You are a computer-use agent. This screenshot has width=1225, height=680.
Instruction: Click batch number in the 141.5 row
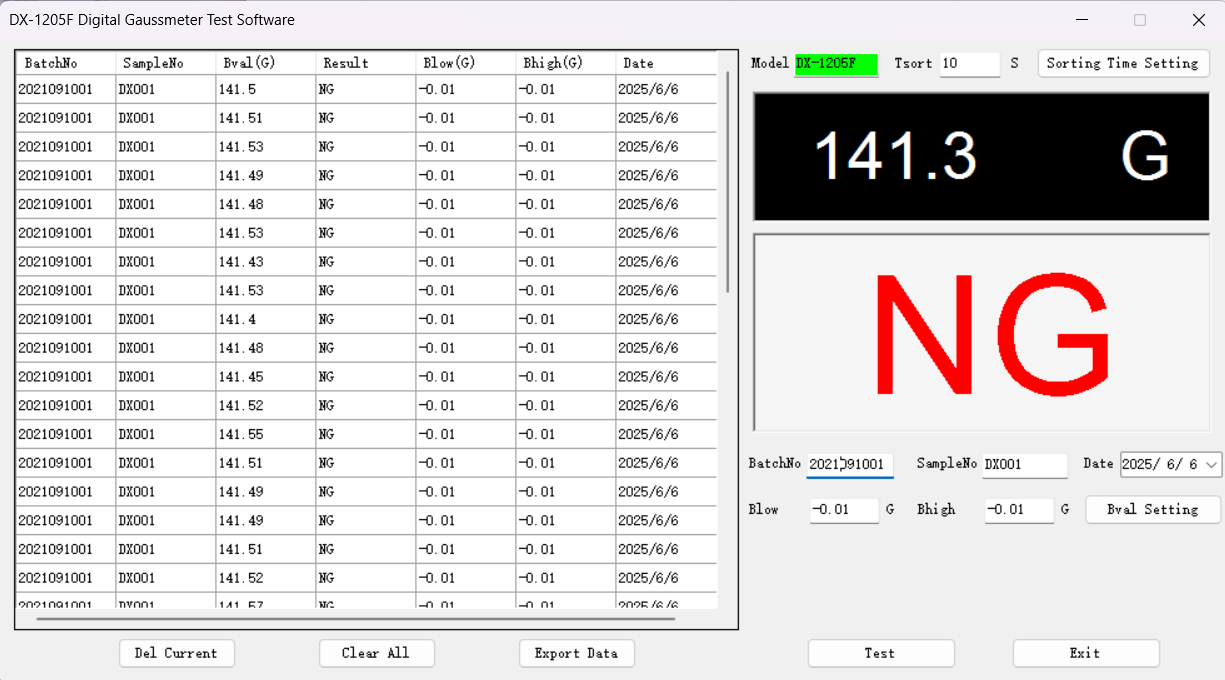coord(66,89)
